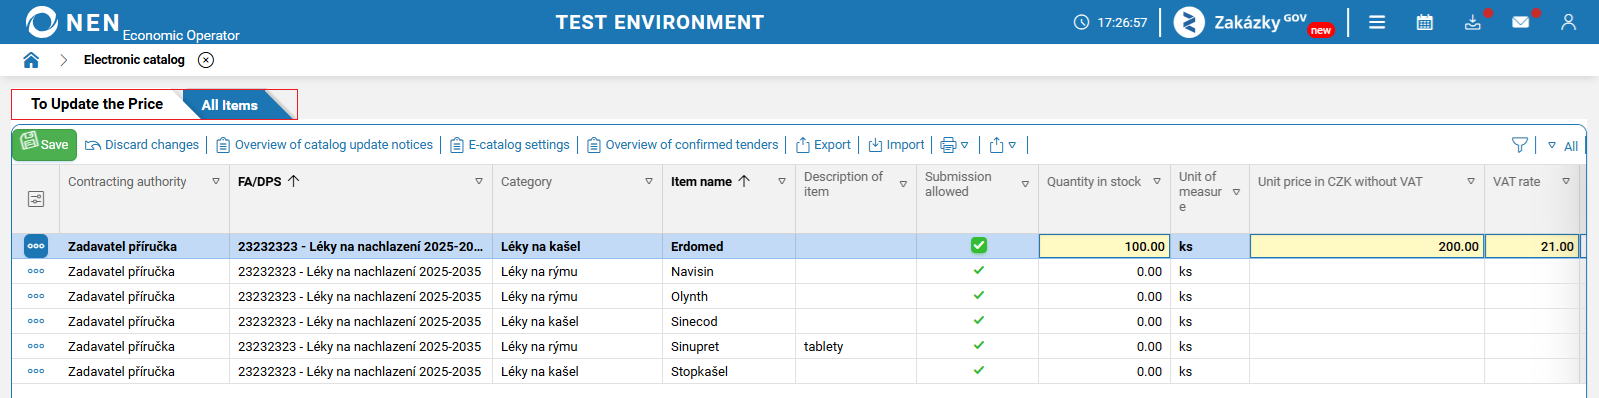Click the NEN logo
1599x398 pixels.
[x=72, y=22]
